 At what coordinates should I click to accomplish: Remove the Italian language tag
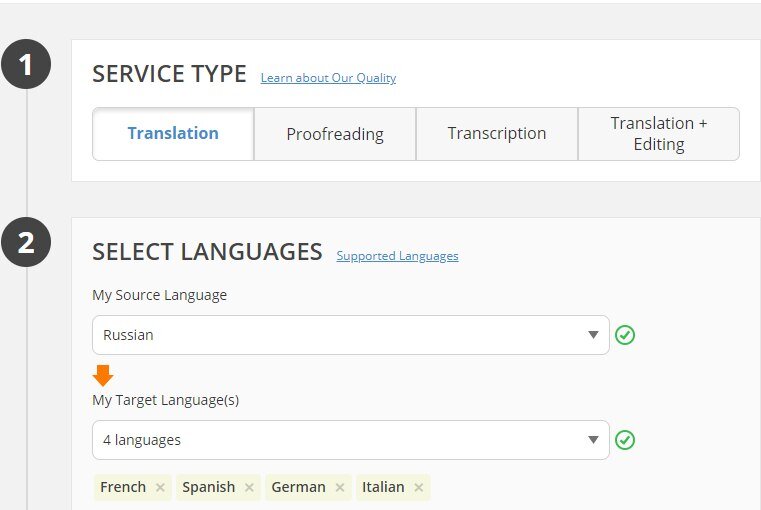click(x=419, y=488)
